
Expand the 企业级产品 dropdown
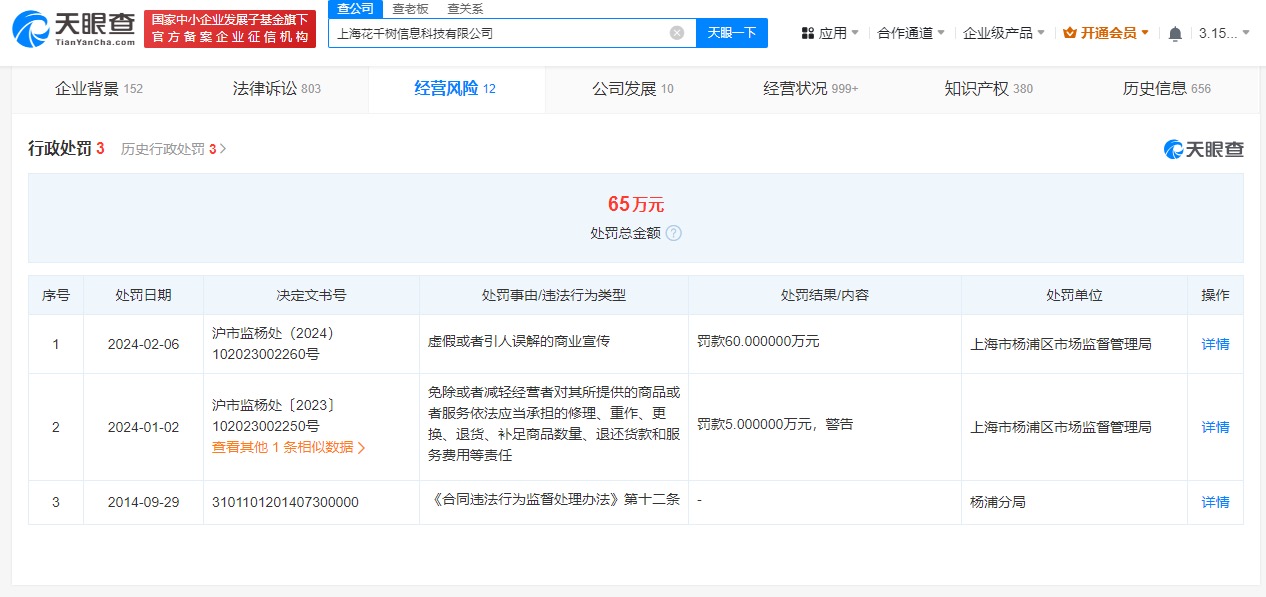click(1004, 33)
